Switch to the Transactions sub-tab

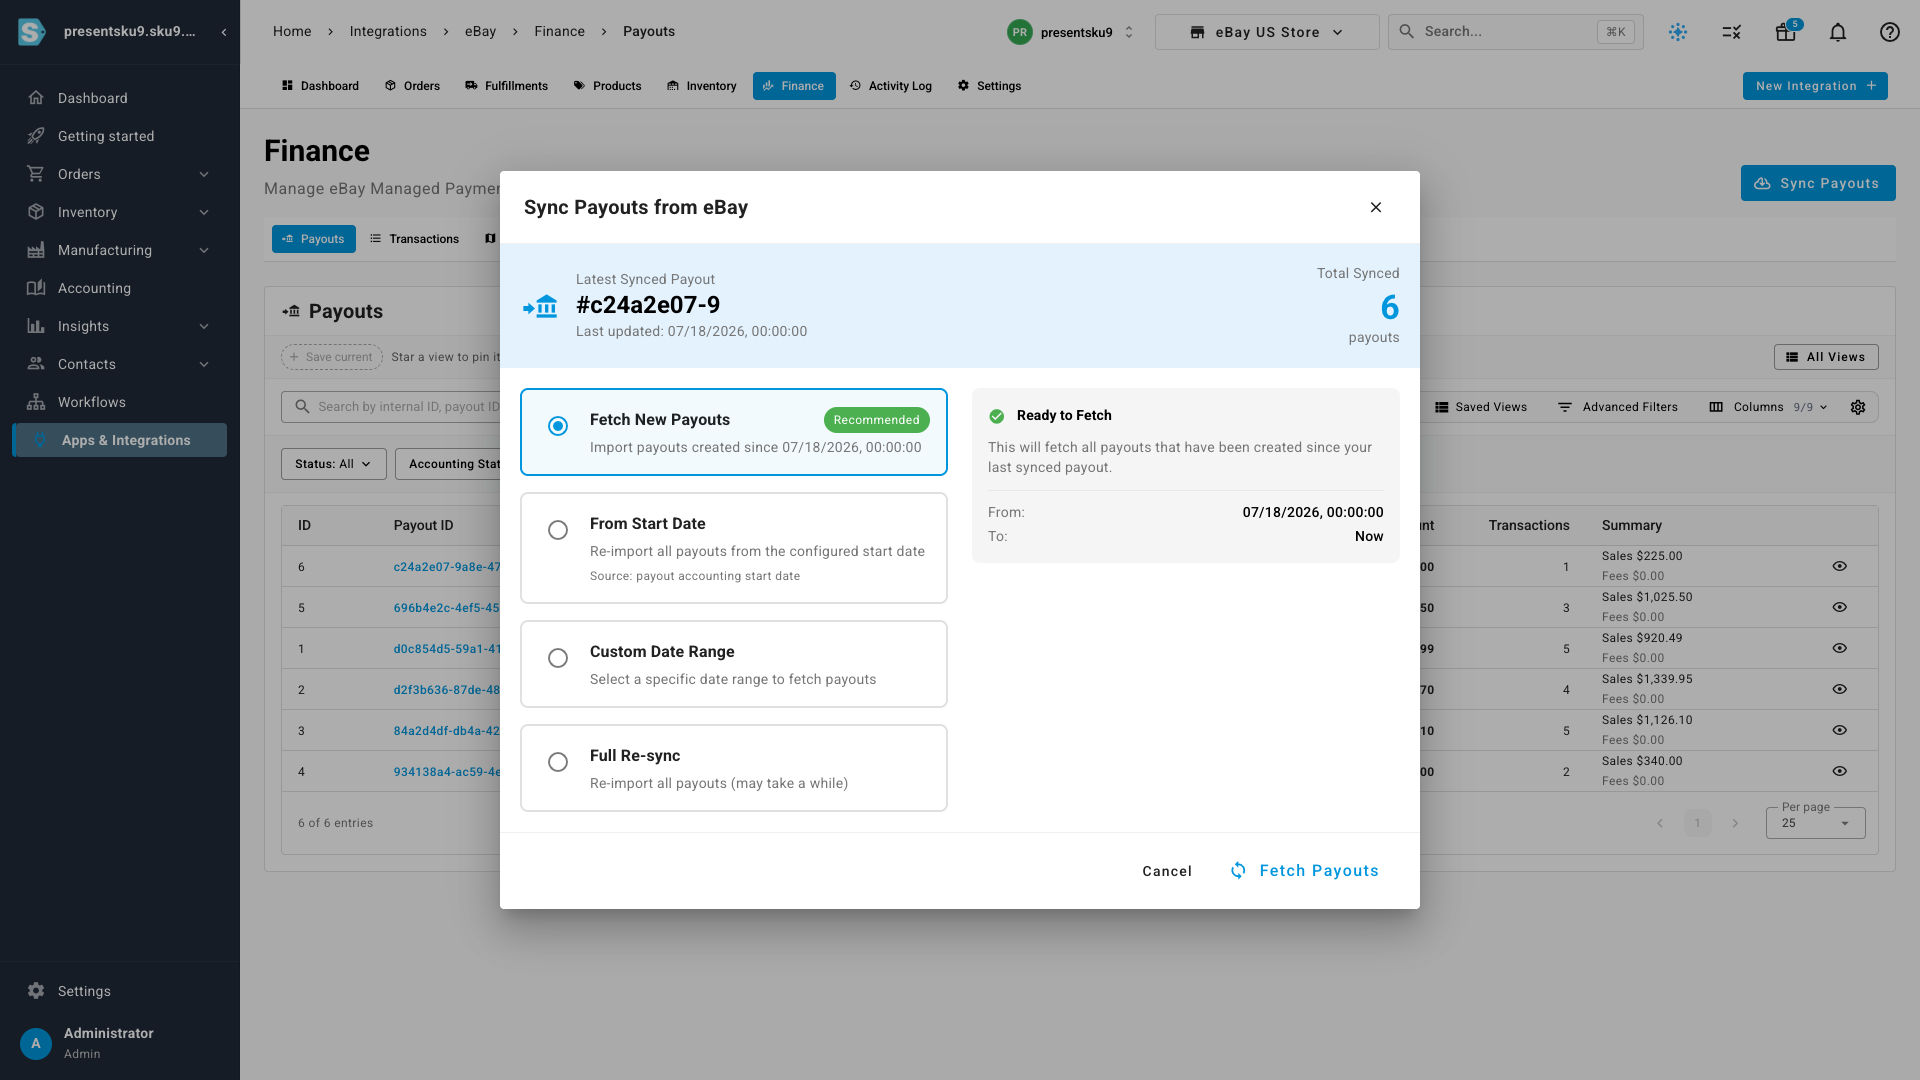414,239
